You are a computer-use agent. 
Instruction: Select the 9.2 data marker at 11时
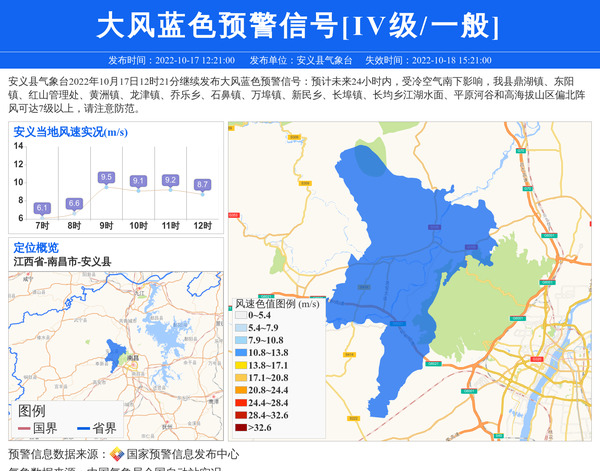coord(170,180)
